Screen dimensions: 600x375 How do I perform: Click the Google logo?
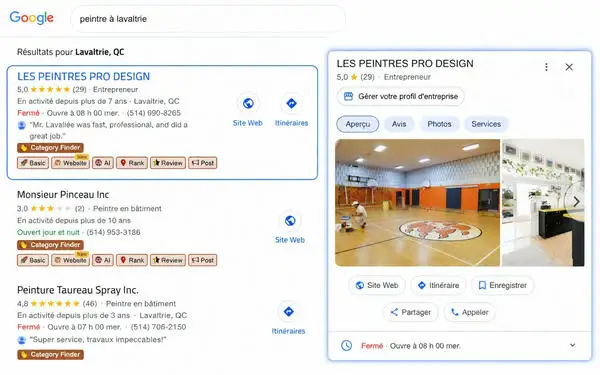tap(31, 18)
